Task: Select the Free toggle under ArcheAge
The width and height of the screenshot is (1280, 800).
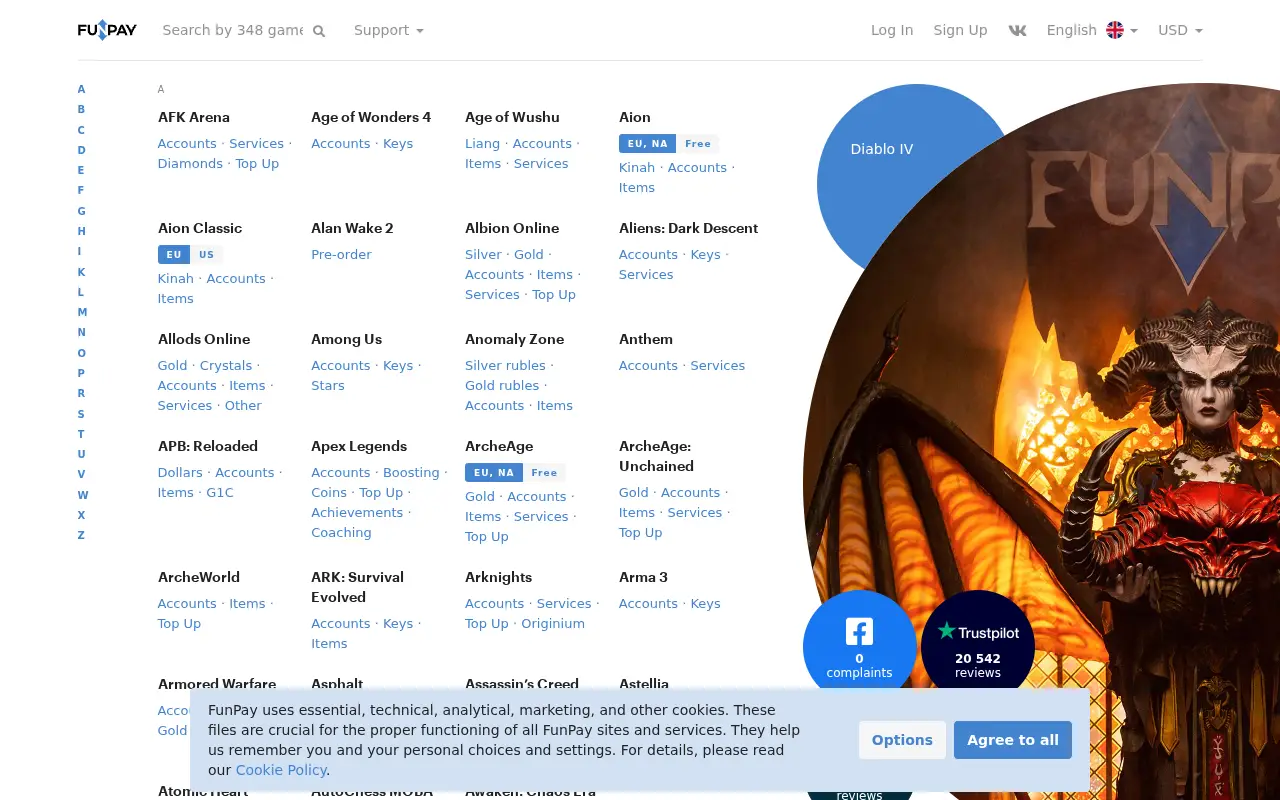Action: [544, 473]
